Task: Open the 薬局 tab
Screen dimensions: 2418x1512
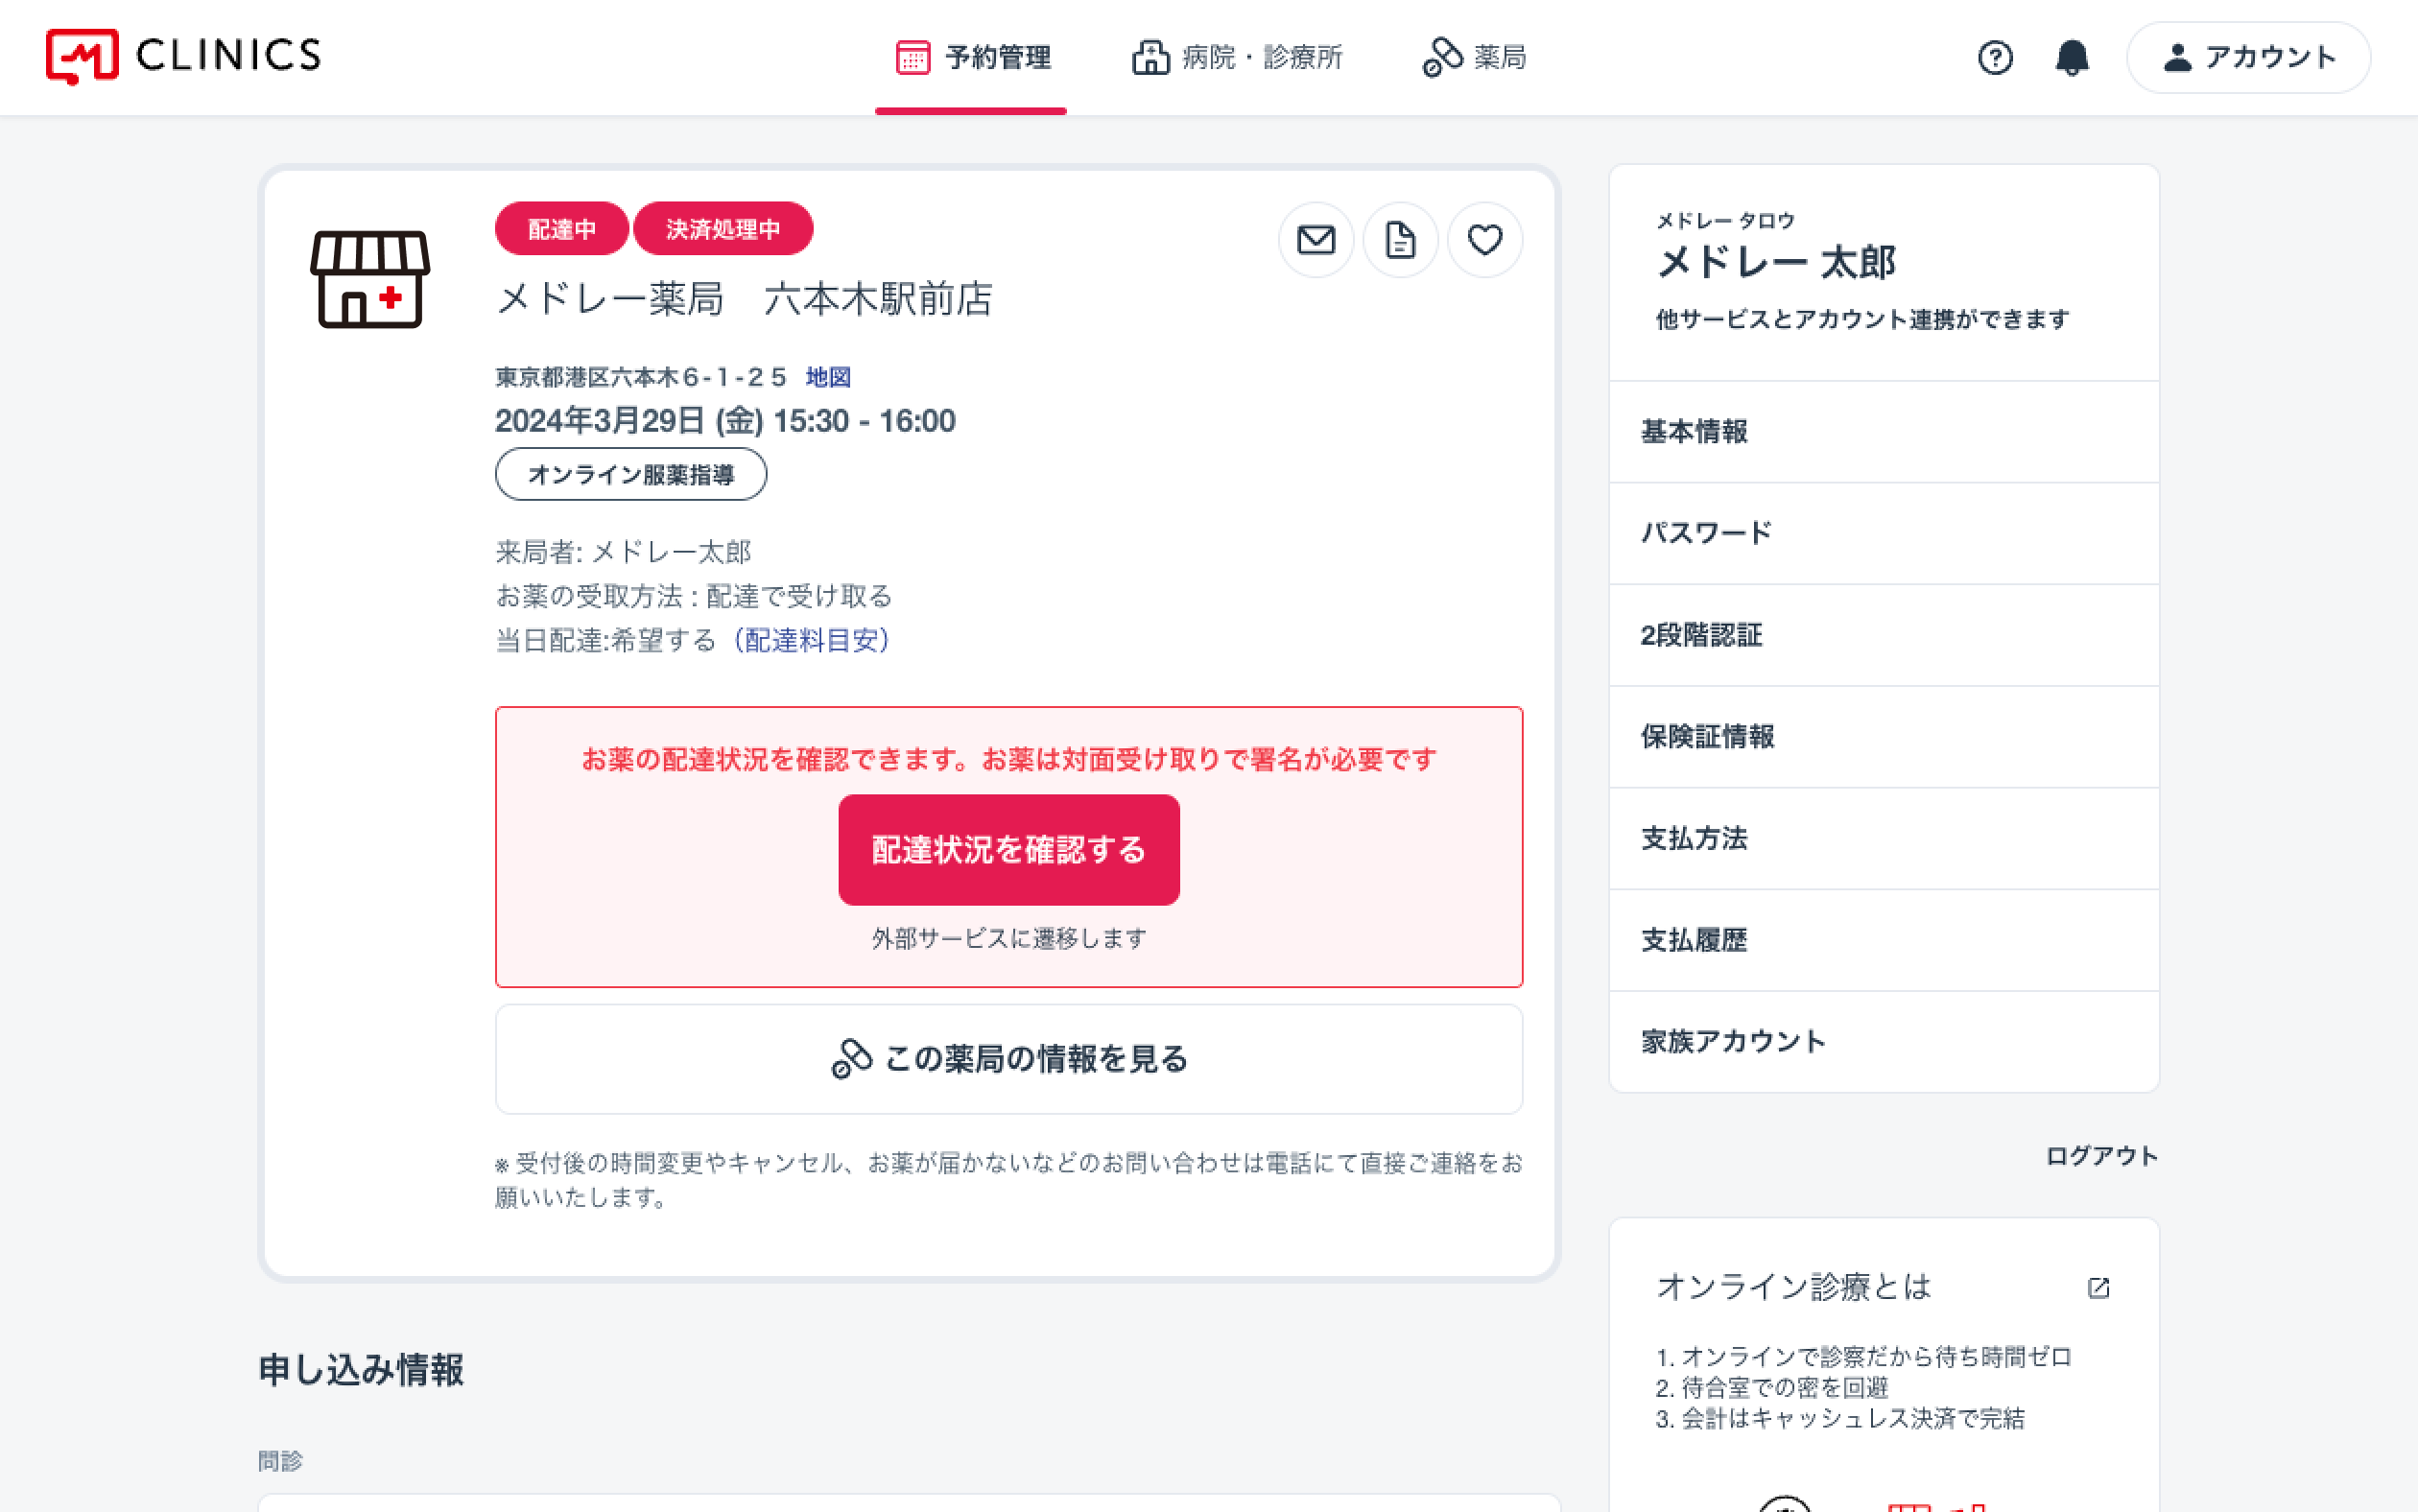Action: tap(1474, 57)
